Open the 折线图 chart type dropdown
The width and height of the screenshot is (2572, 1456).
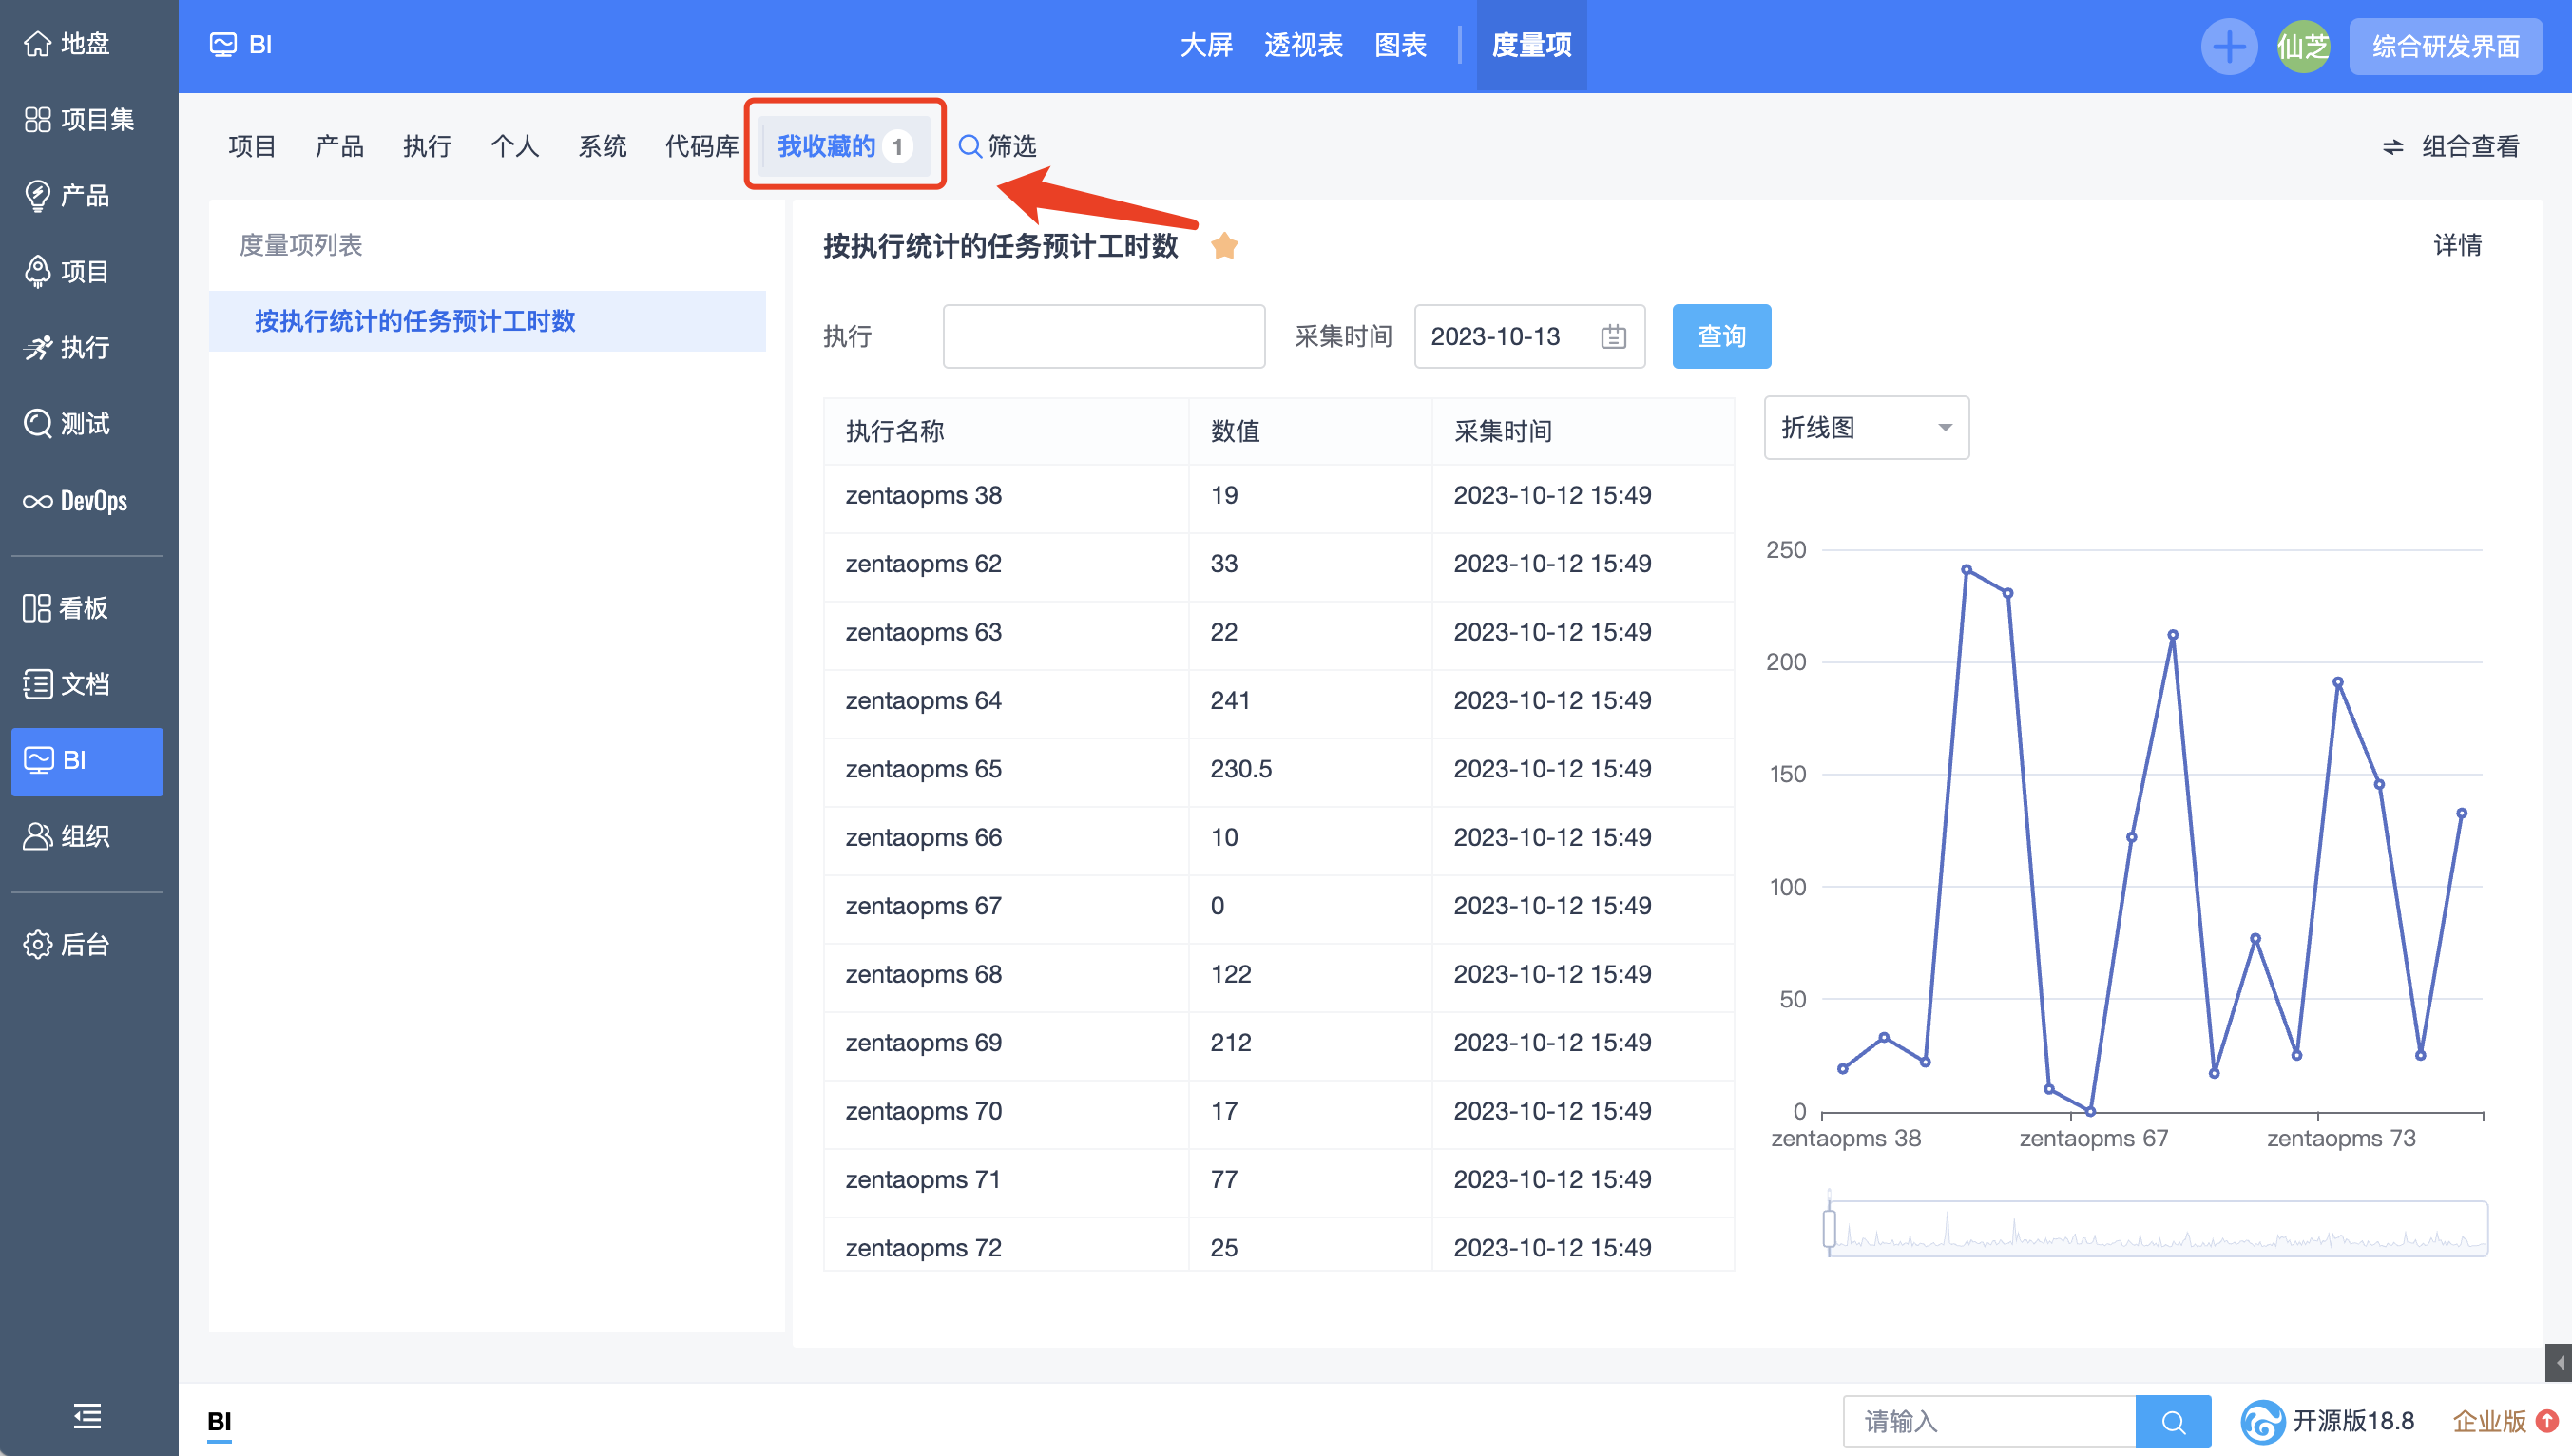coord(1865,427)
